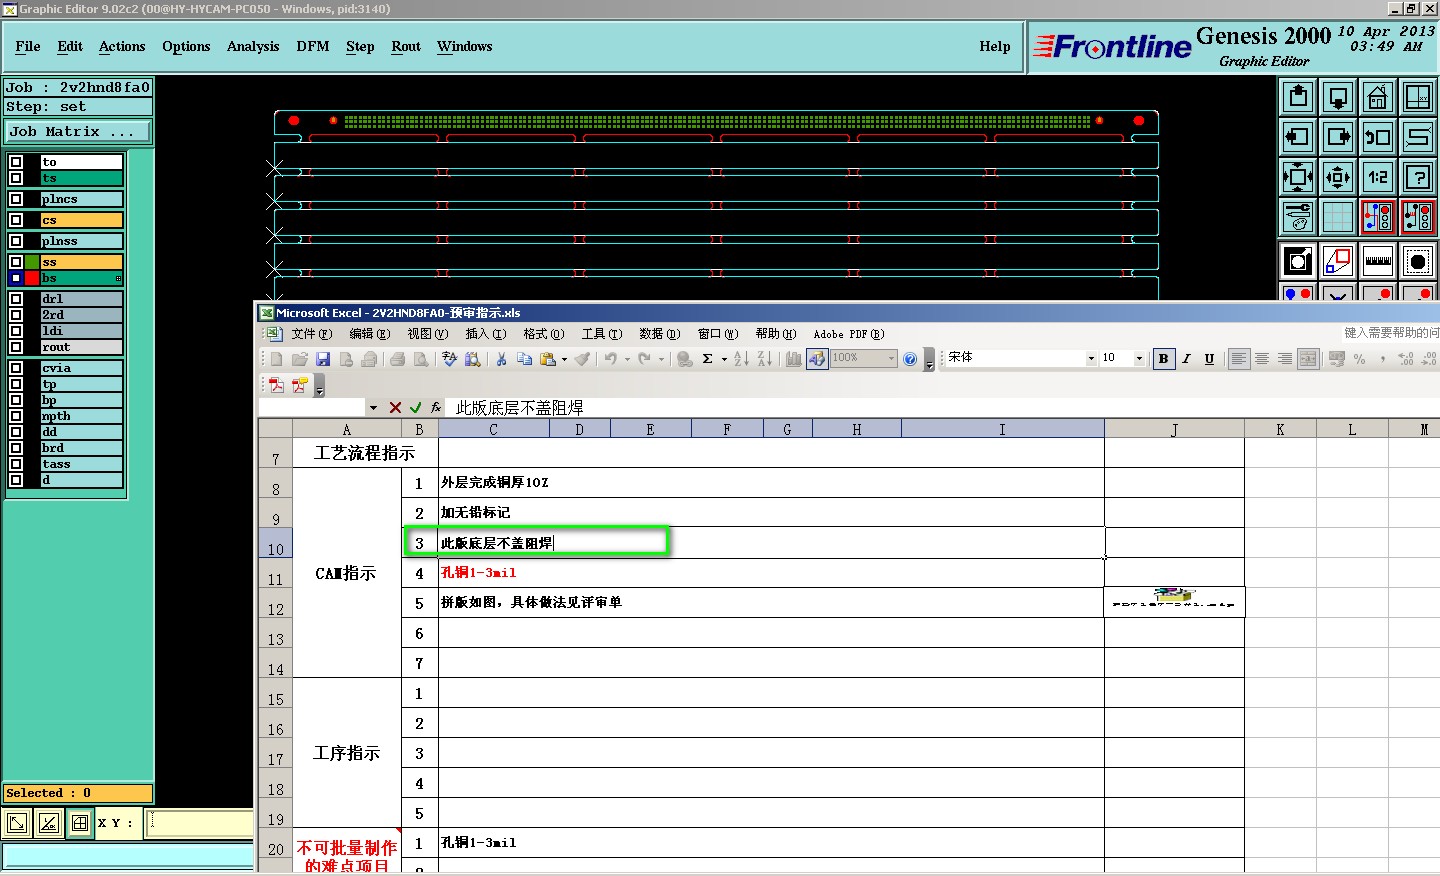The image size is (1440, 876).
Task: Click the Merge and Center icon
Action: pyautogui.click(x=1307, y=359)
